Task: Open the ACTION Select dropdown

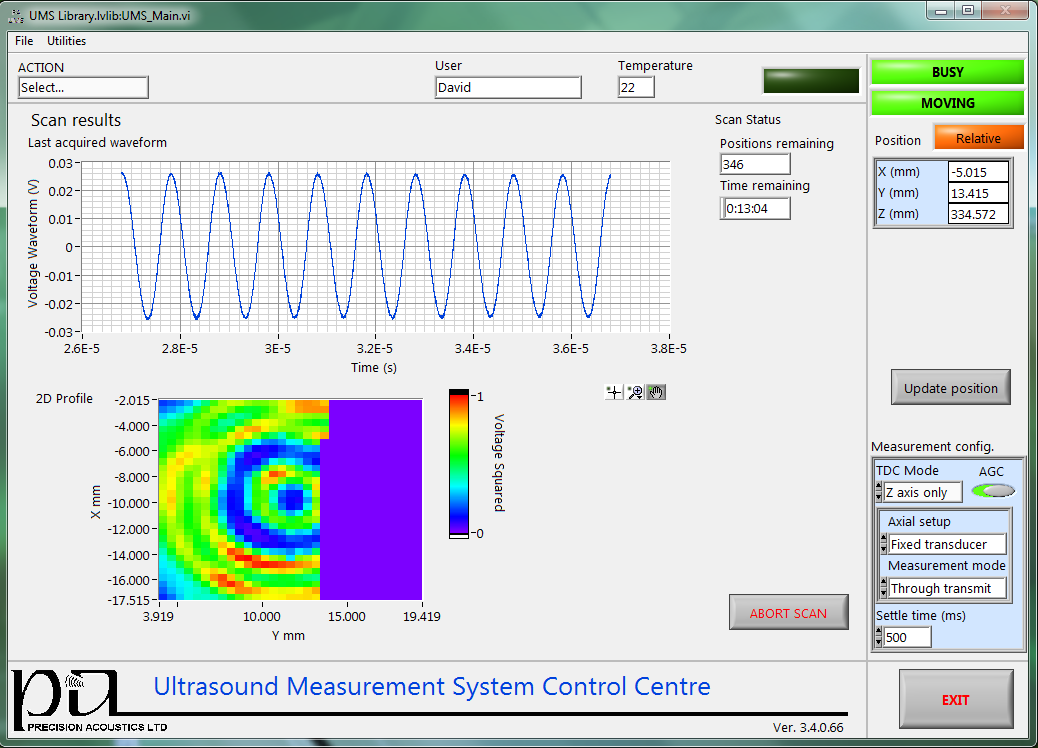Action: click(83, 88)
